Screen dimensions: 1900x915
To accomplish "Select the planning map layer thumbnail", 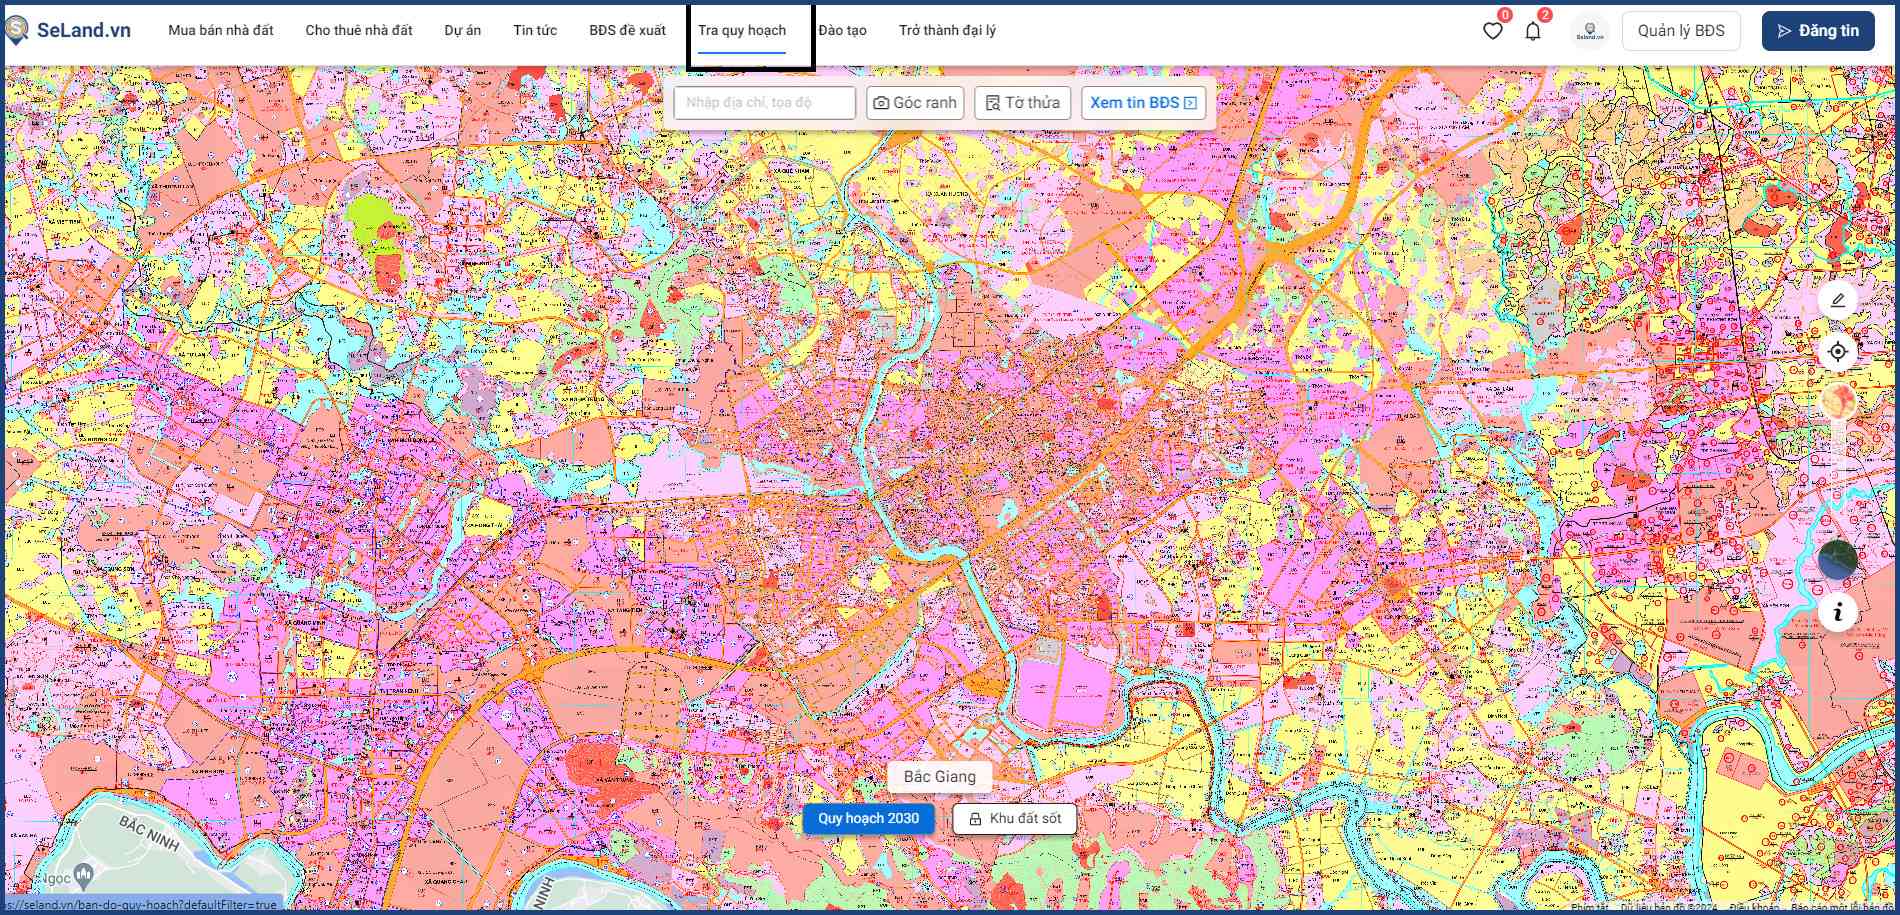I will coord(1837,402).
